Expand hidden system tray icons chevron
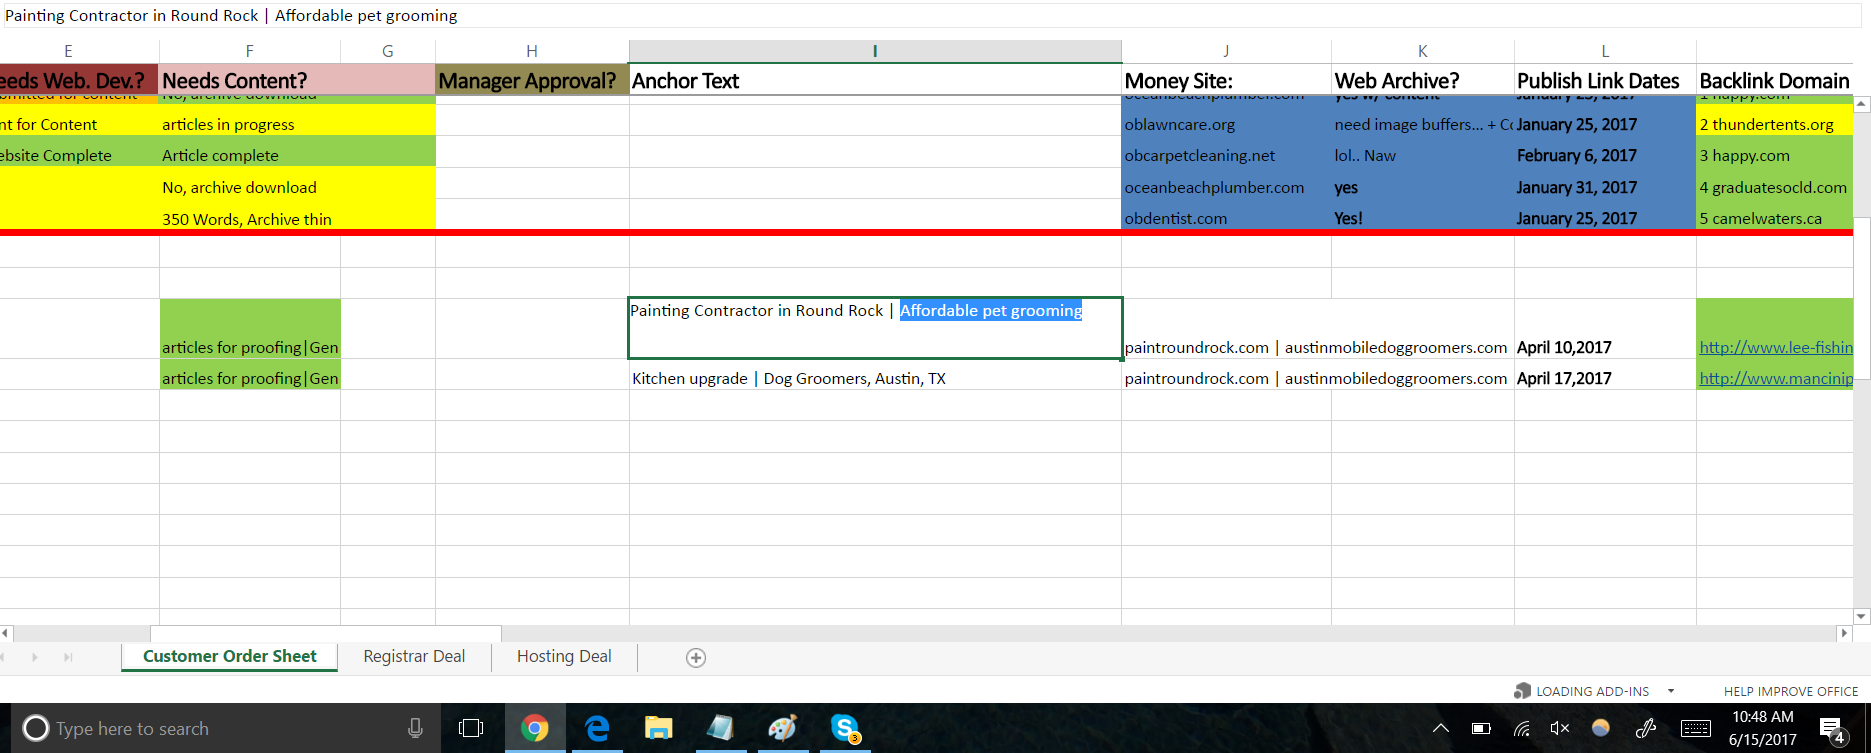 tap(1440, 728)
